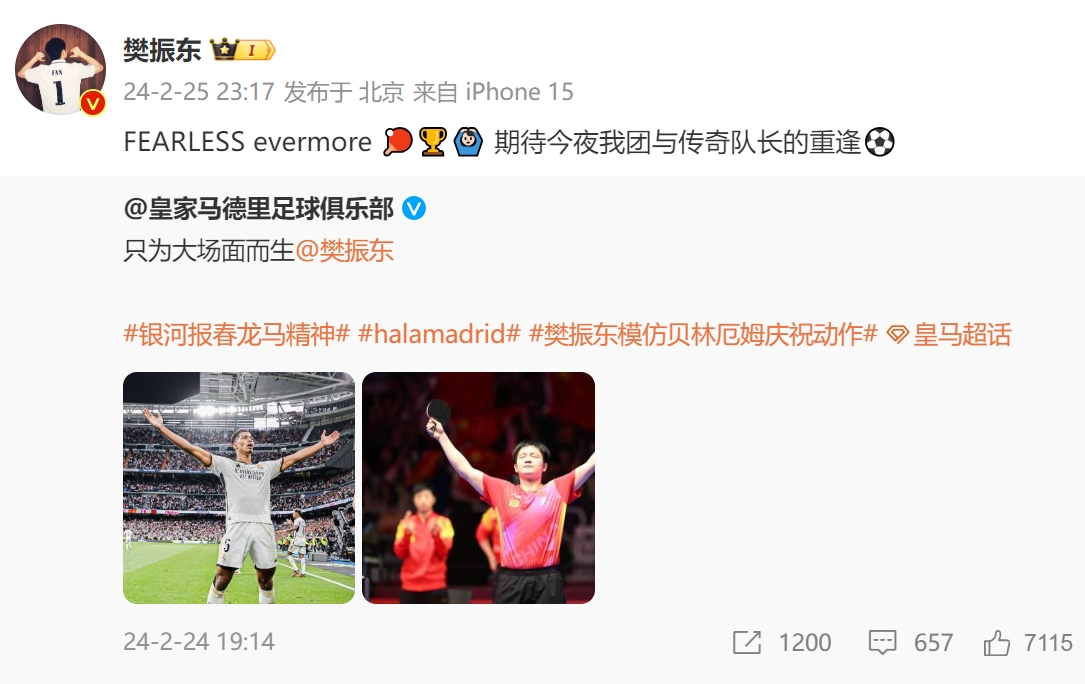Open @皇家马德里足球俱乐部 account link
1085x684 pixels.
(x=258, y=208)
